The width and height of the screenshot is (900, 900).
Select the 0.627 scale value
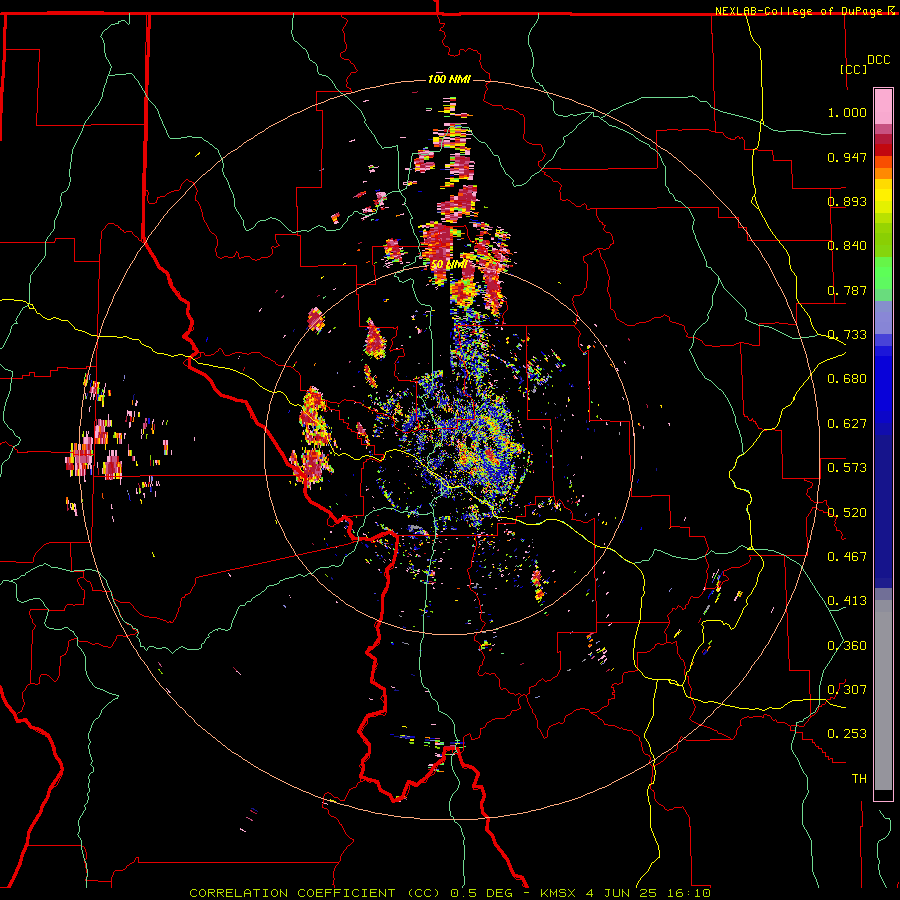tap(847, 424)
